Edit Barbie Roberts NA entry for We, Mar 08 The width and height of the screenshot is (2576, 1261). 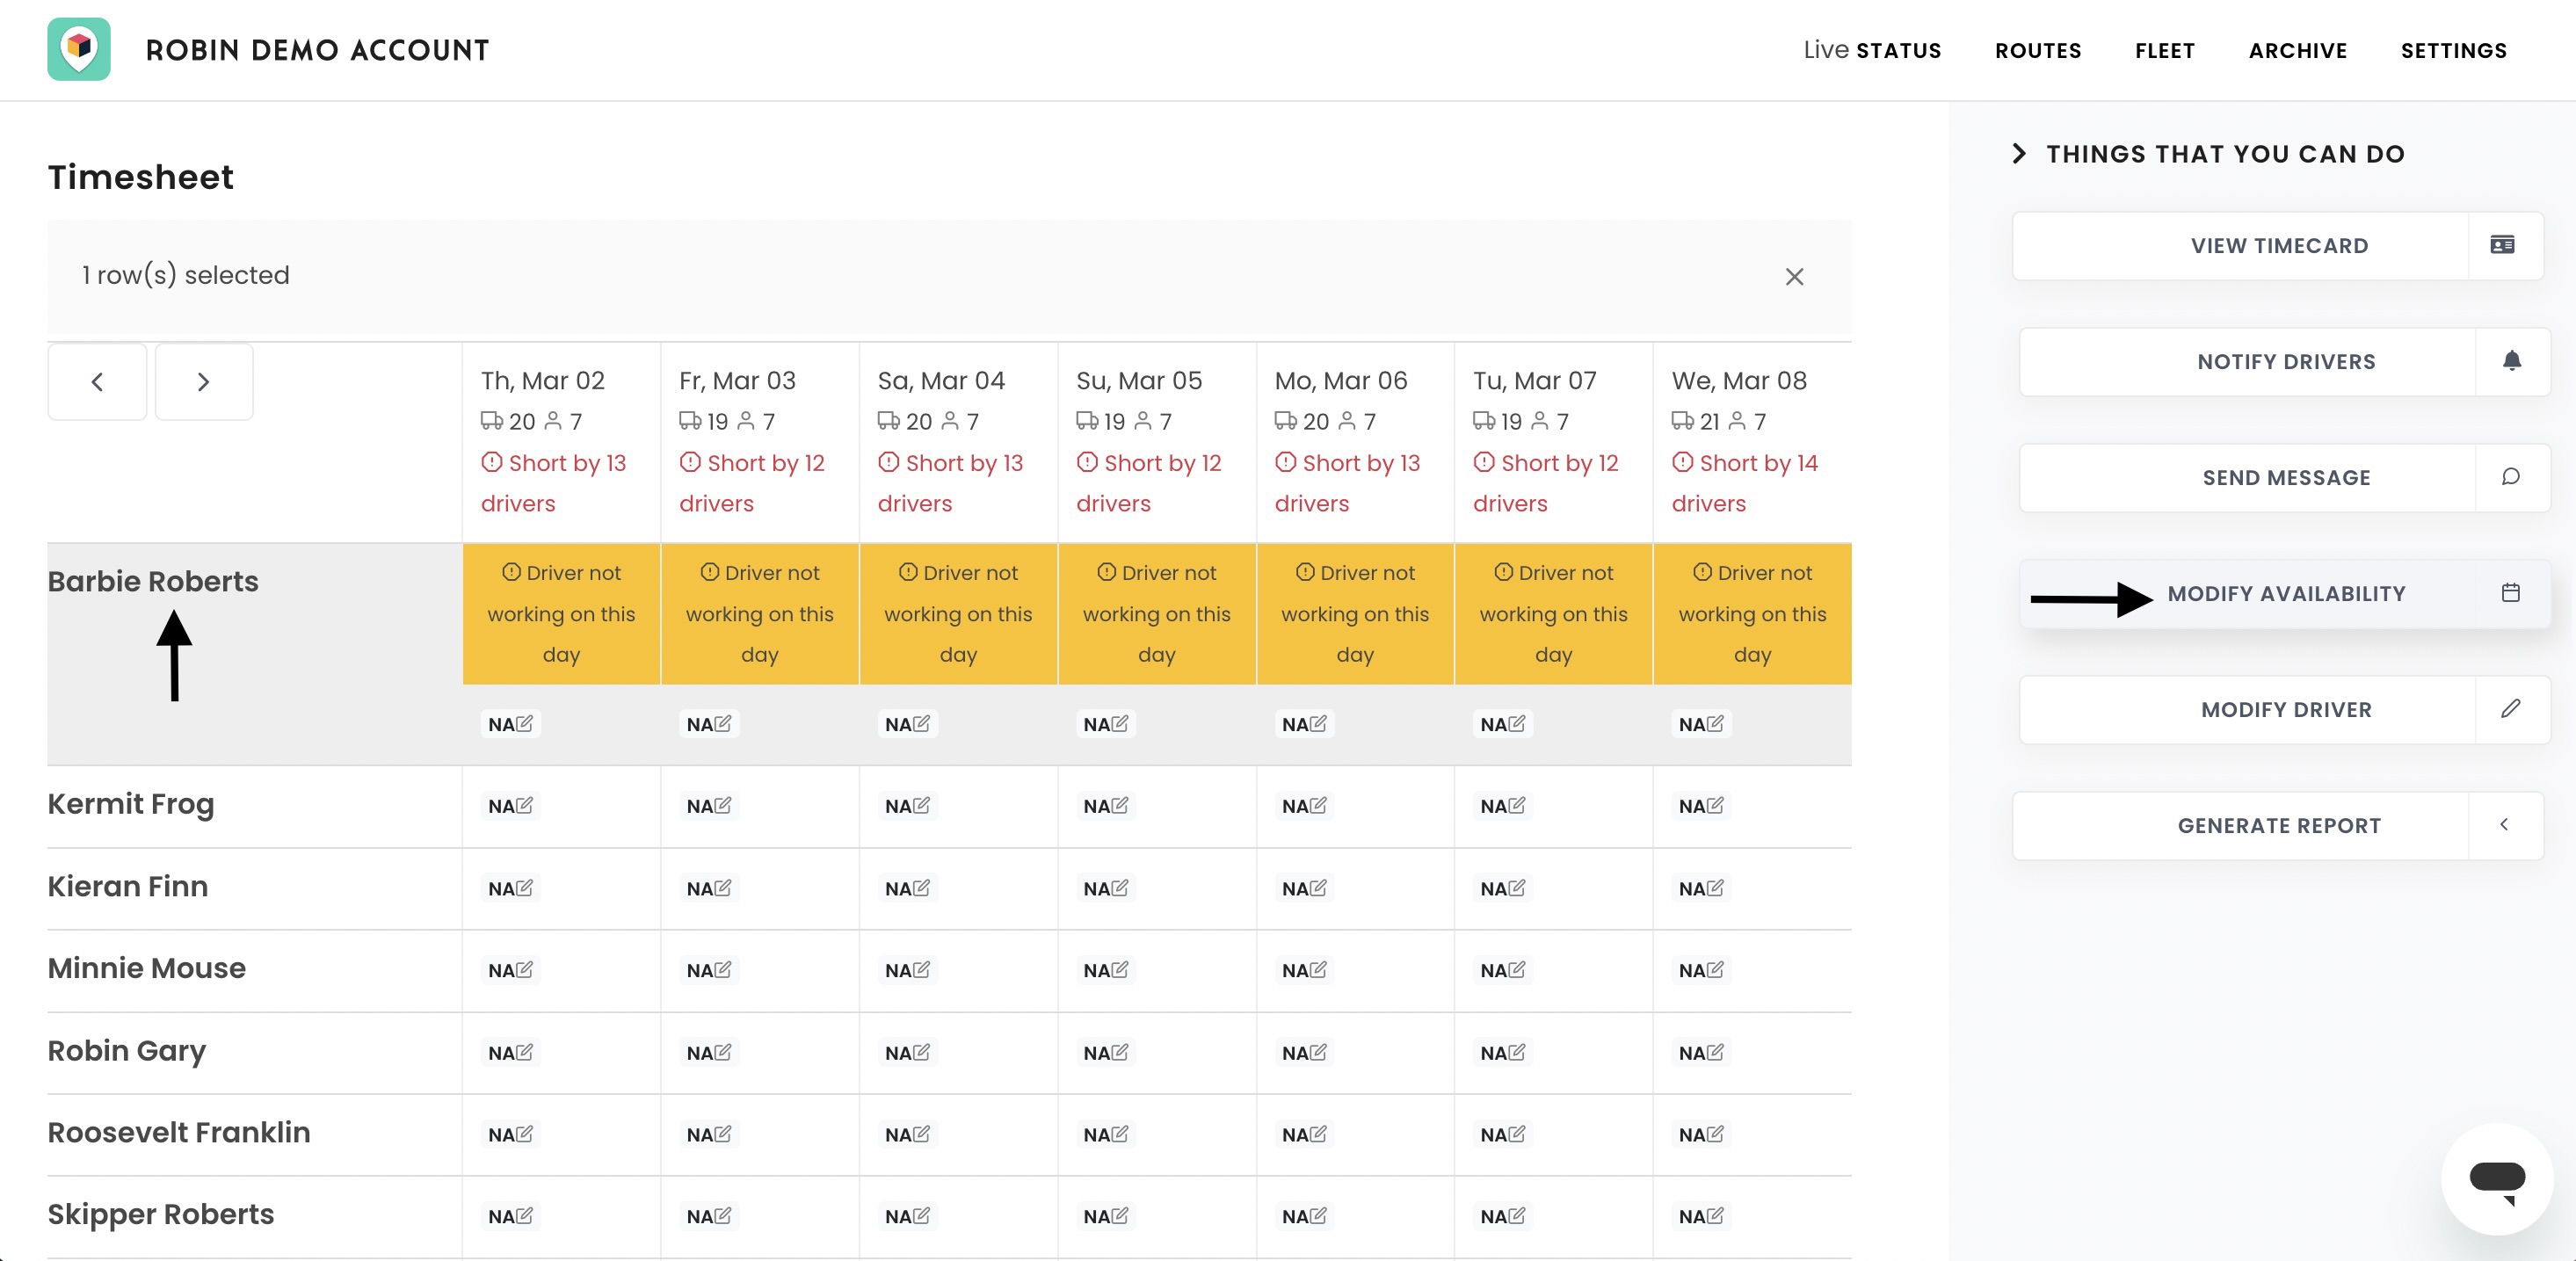pyautogui.click(x=1701, y=724)
